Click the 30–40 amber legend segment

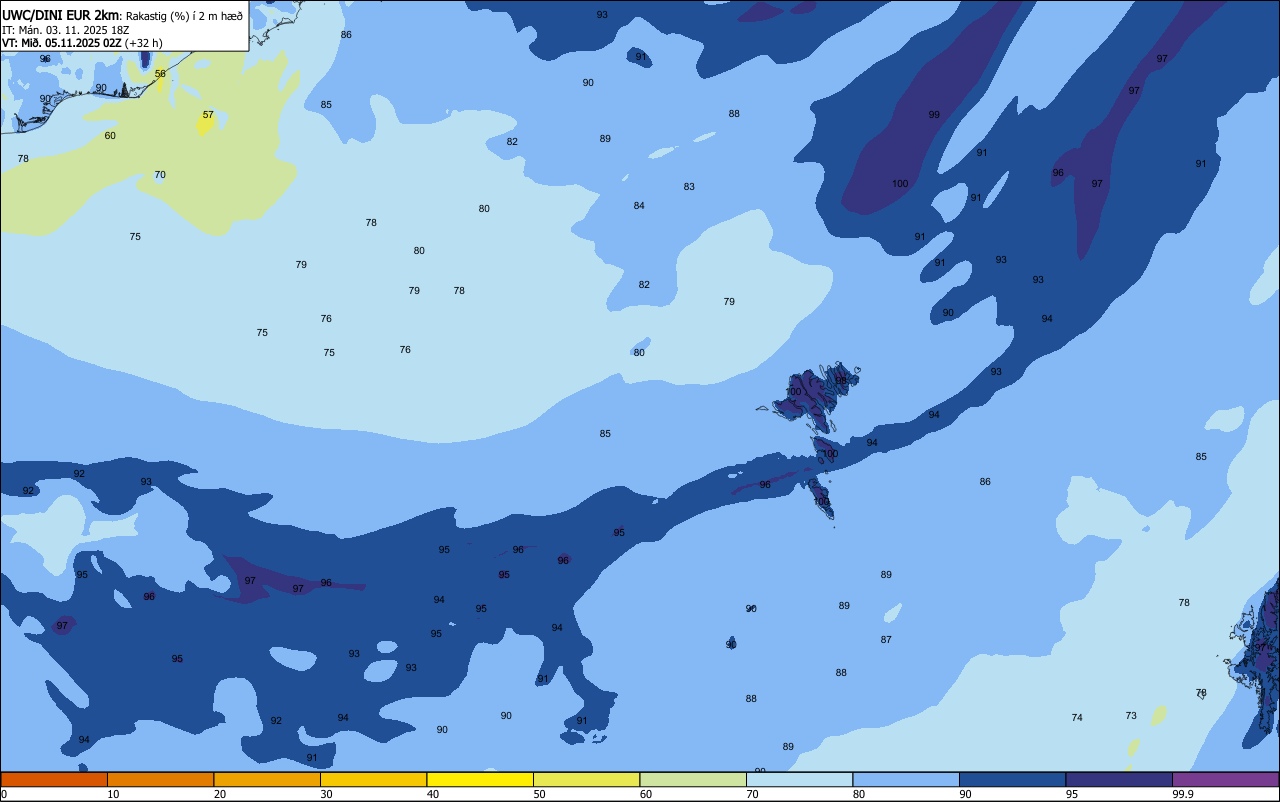373,780
